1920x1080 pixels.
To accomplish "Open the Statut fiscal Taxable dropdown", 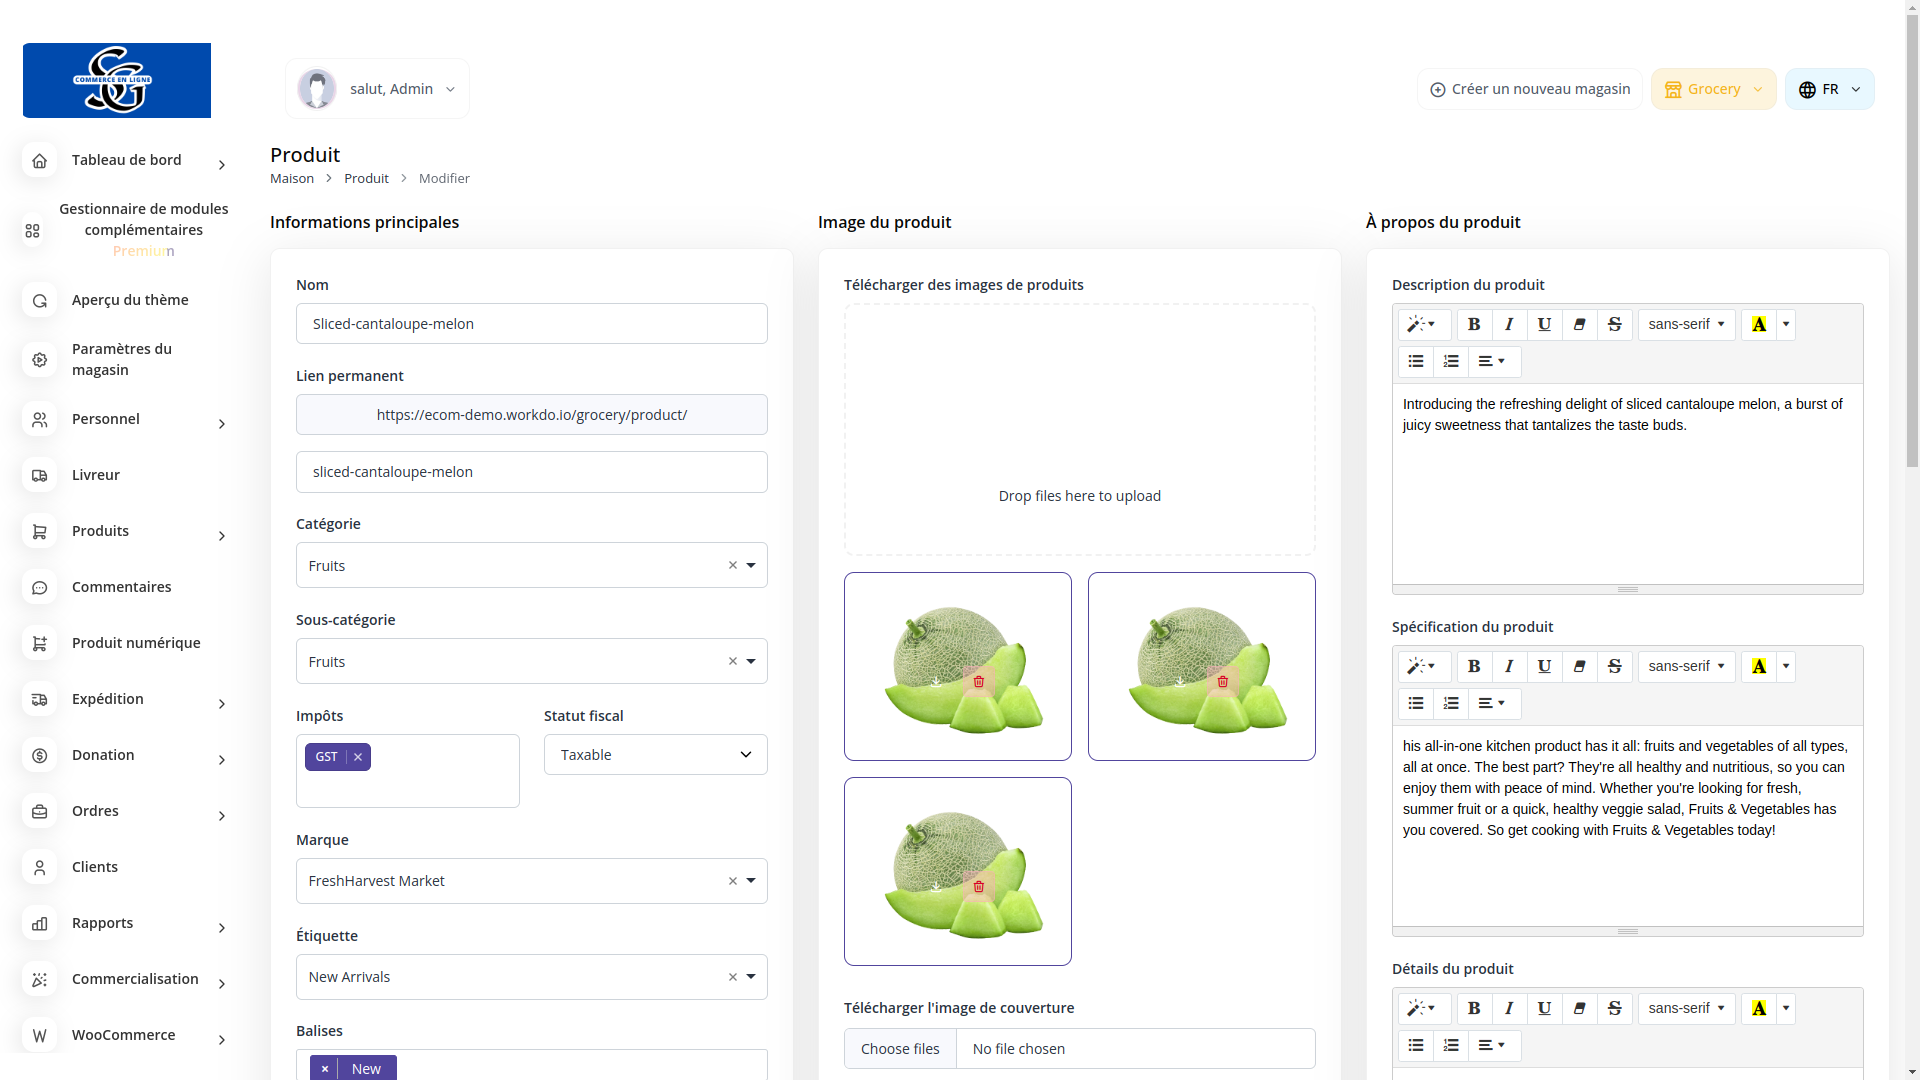I will pos(655,755).
